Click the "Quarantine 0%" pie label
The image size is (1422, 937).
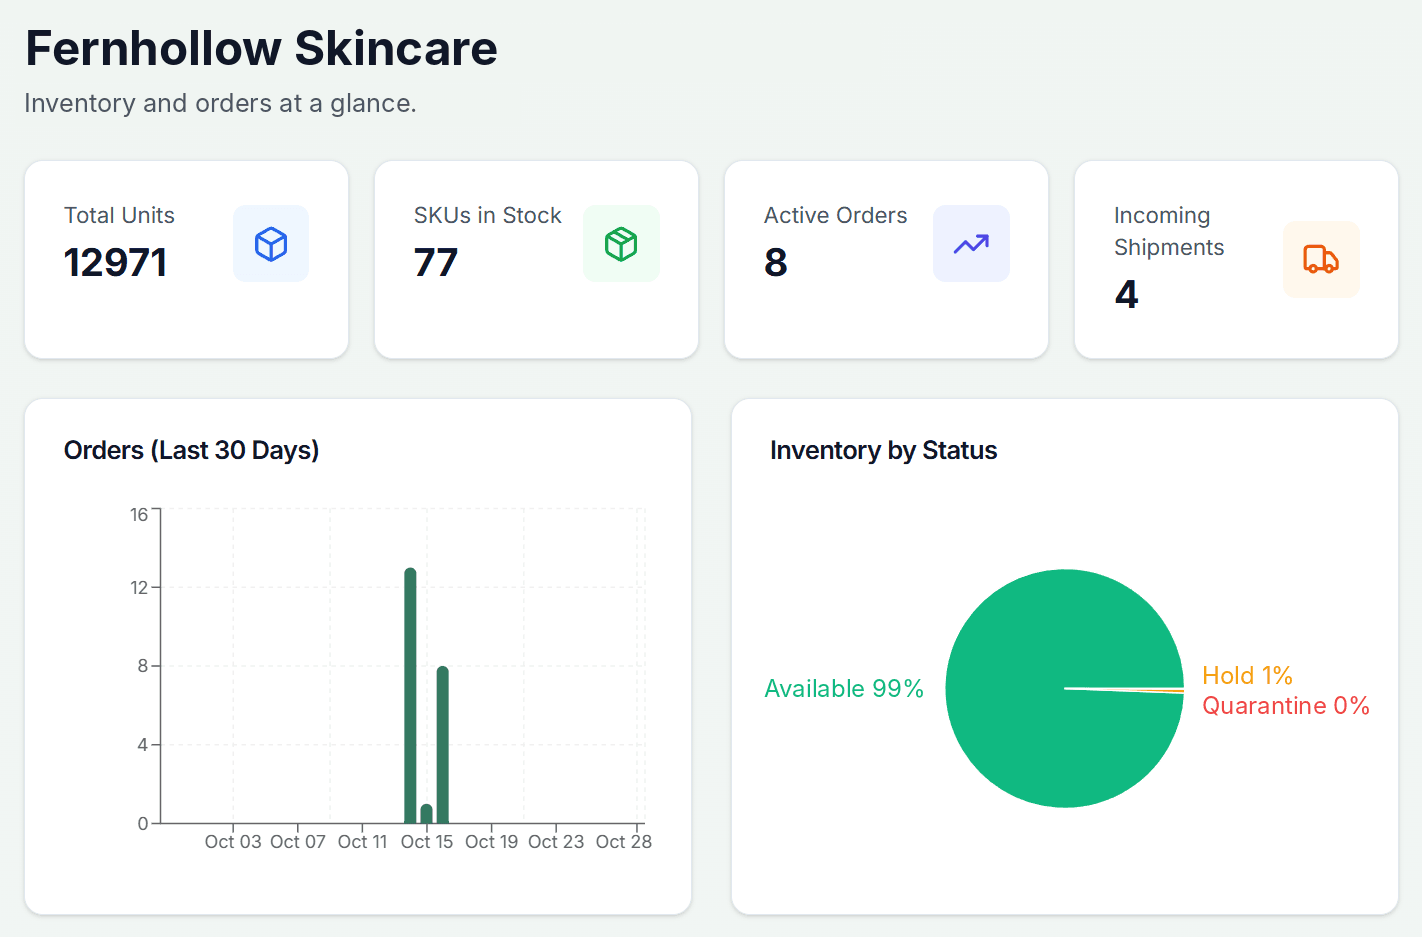[x=1286, y=706]
